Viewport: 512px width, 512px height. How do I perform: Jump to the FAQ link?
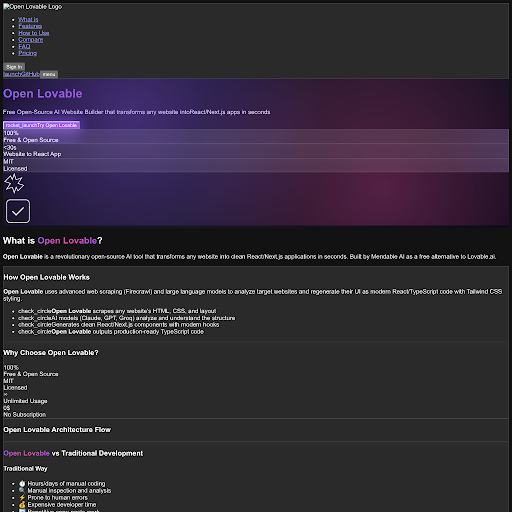pyautogui.click(x=24, y=46)
